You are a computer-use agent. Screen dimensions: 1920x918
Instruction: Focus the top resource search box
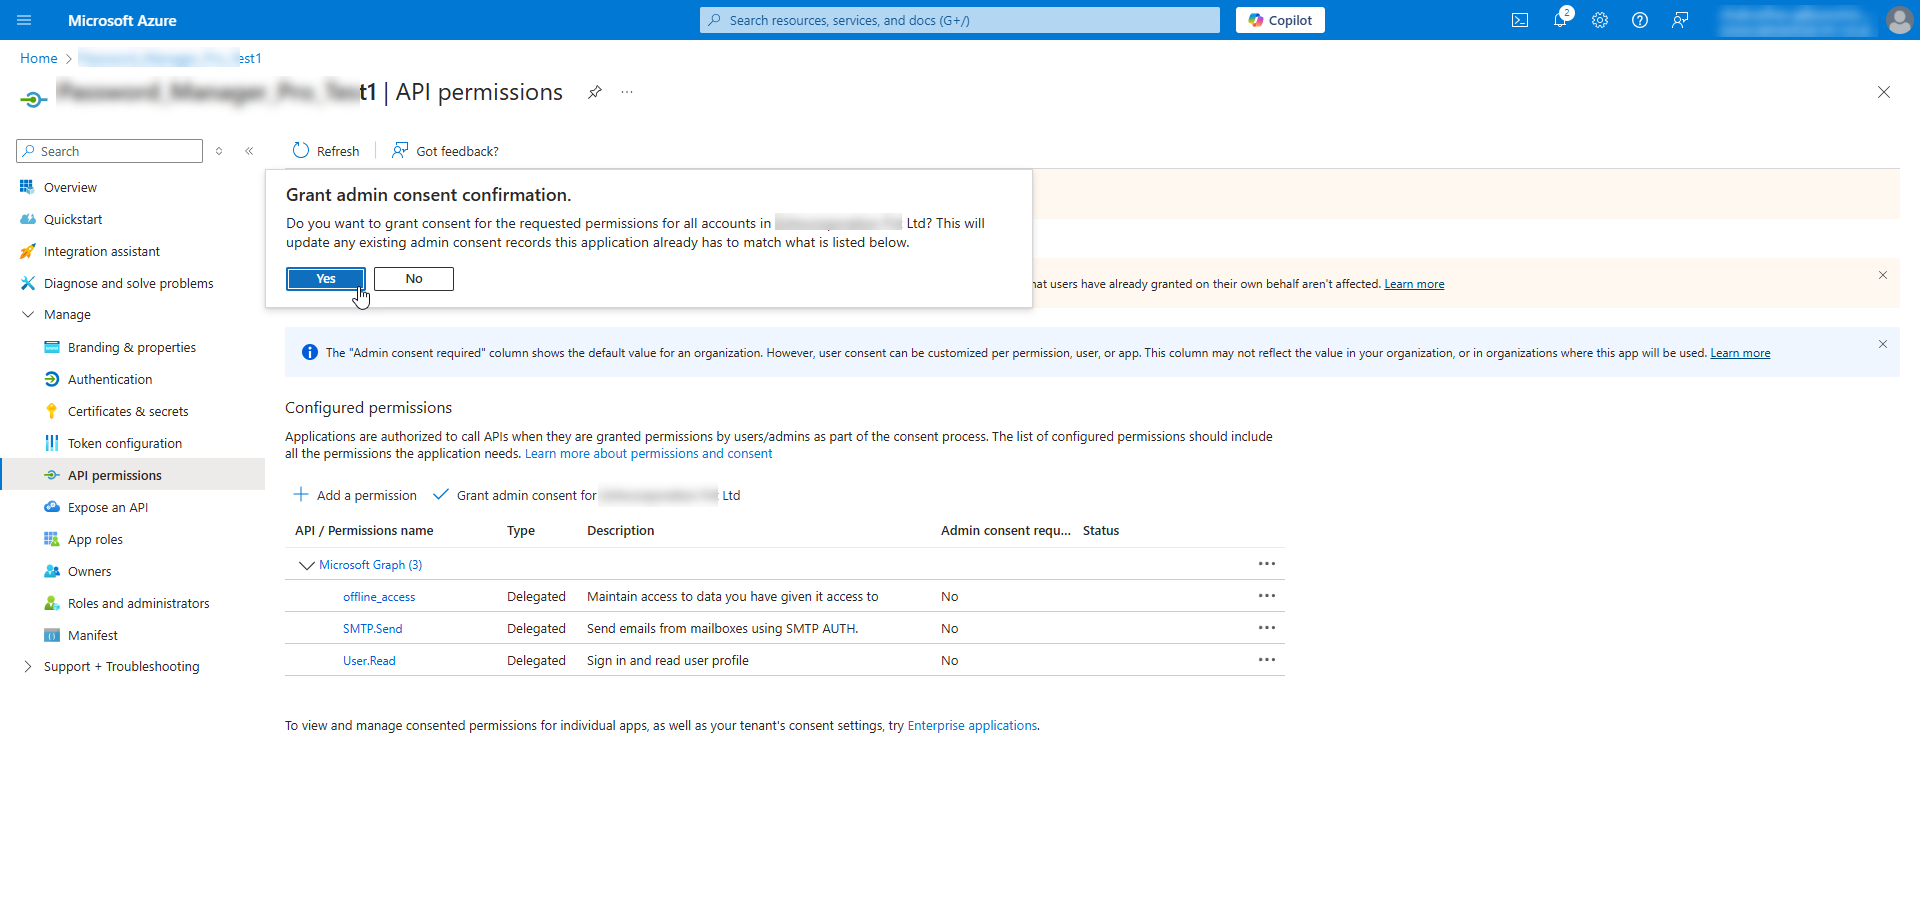click(960, 20)
